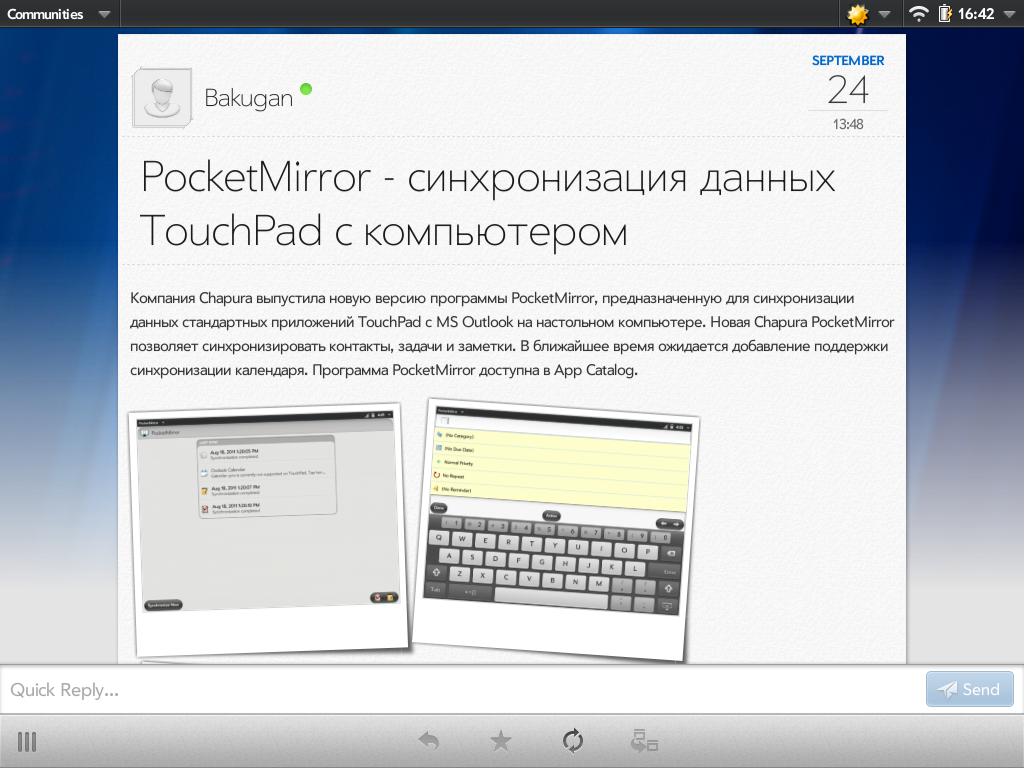Expand the notifications dropdown arrow beside sun
The image size is (1024, 768).
[884, 14]
